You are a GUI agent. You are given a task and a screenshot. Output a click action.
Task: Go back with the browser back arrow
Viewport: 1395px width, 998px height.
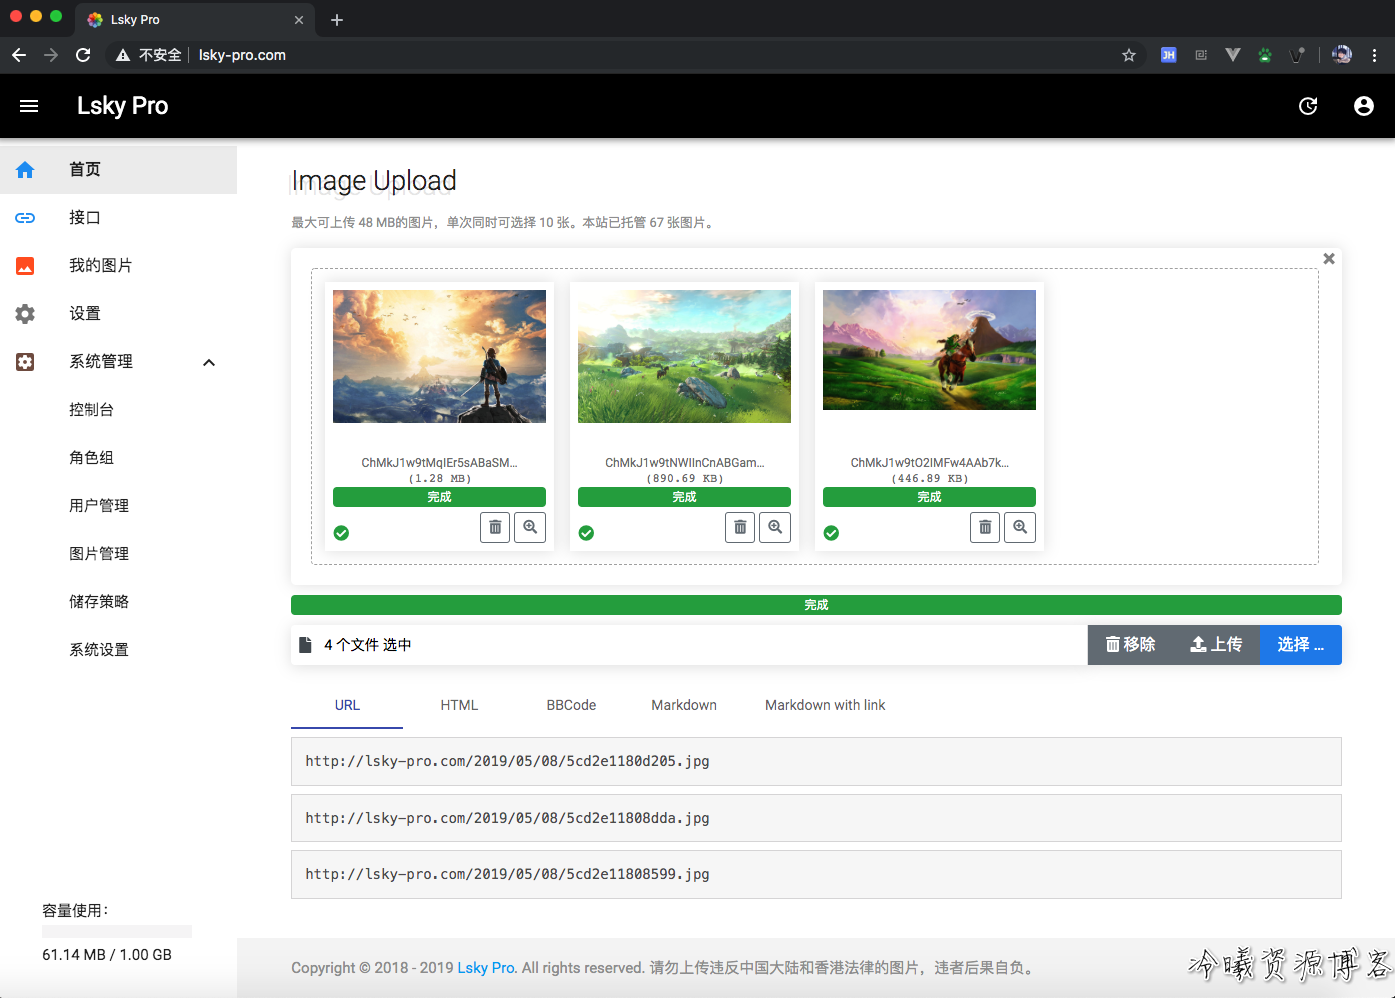[19, 55]
